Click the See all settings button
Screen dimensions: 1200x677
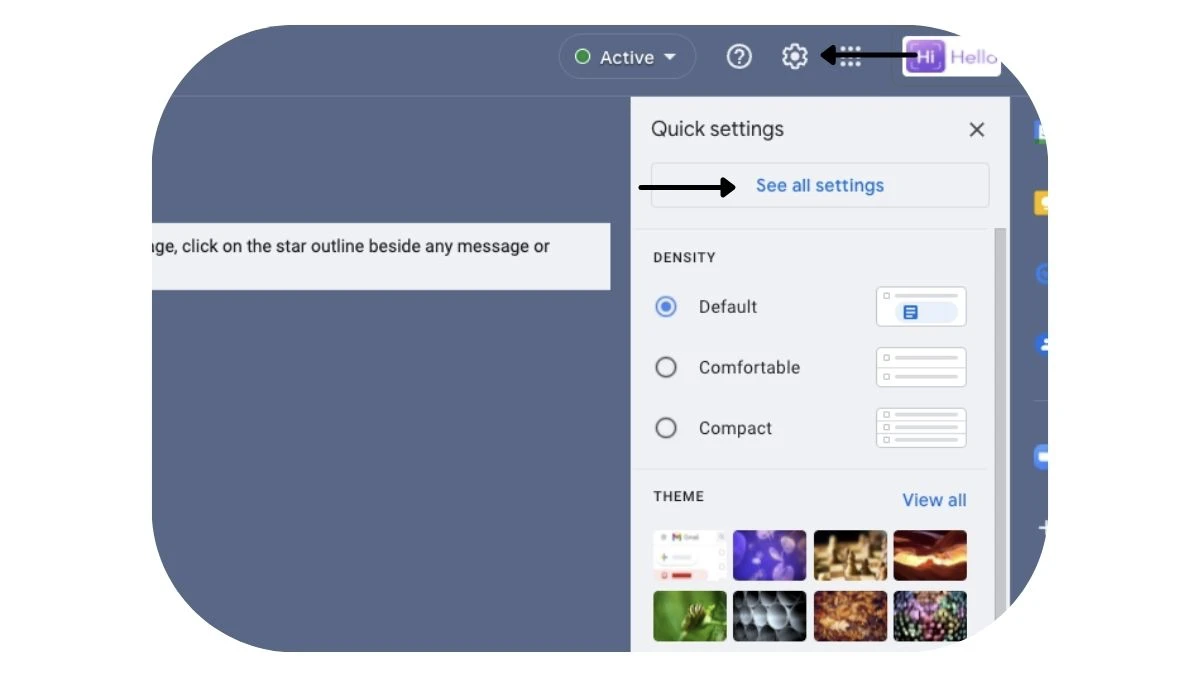(820, 185)
